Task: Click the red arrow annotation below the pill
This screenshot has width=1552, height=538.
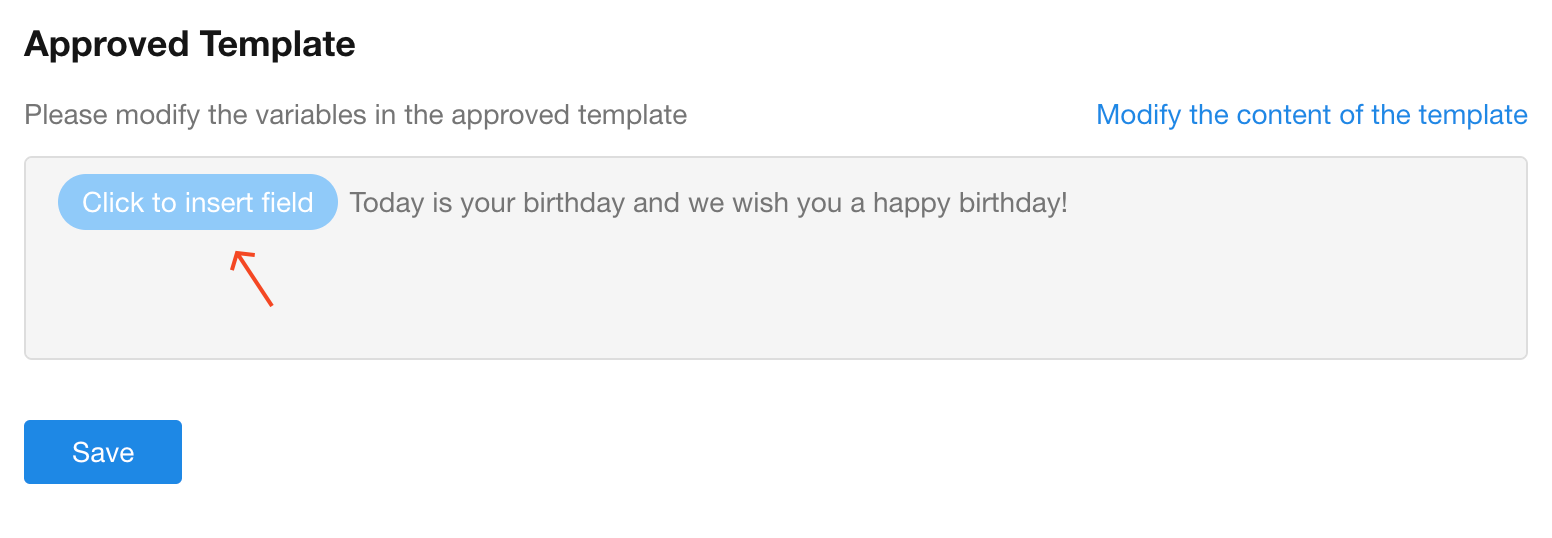Action: [252, 279]
